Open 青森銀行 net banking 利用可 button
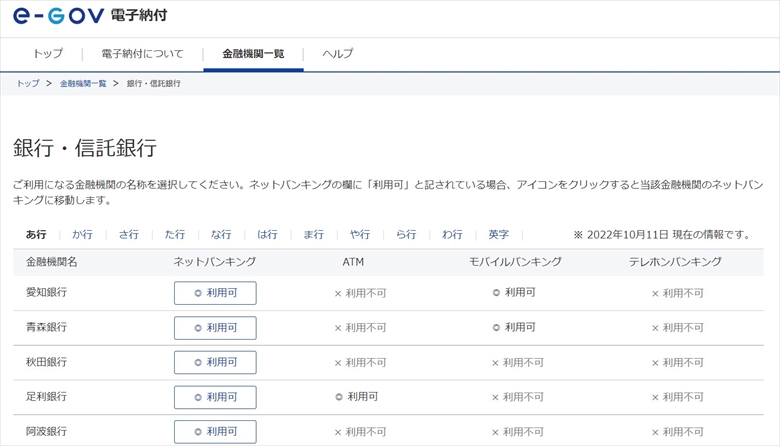 215,328
